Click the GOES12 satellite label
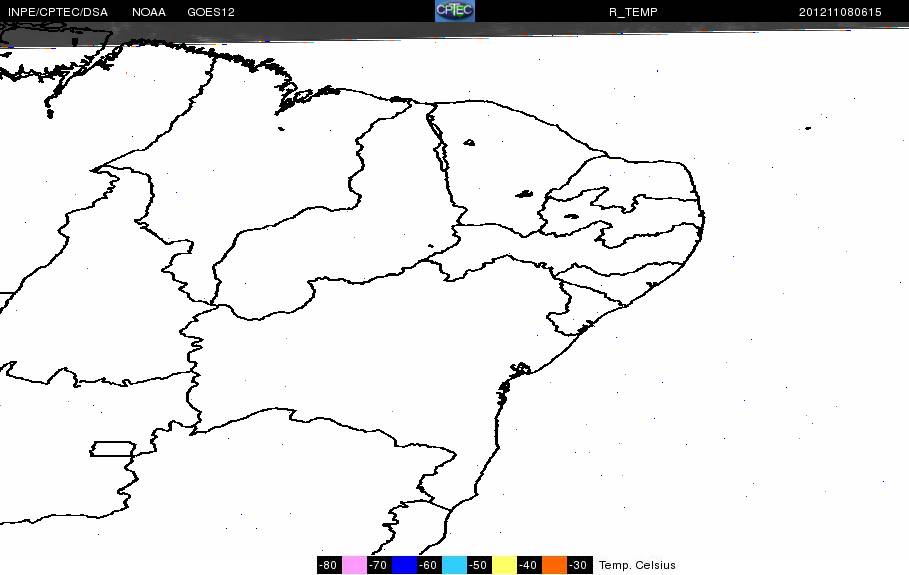 210,12
